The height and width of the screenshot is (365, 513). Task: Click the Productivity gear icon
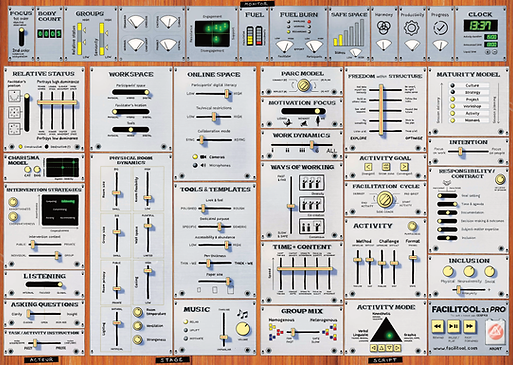pyautogui.click(x=412, y=28)
